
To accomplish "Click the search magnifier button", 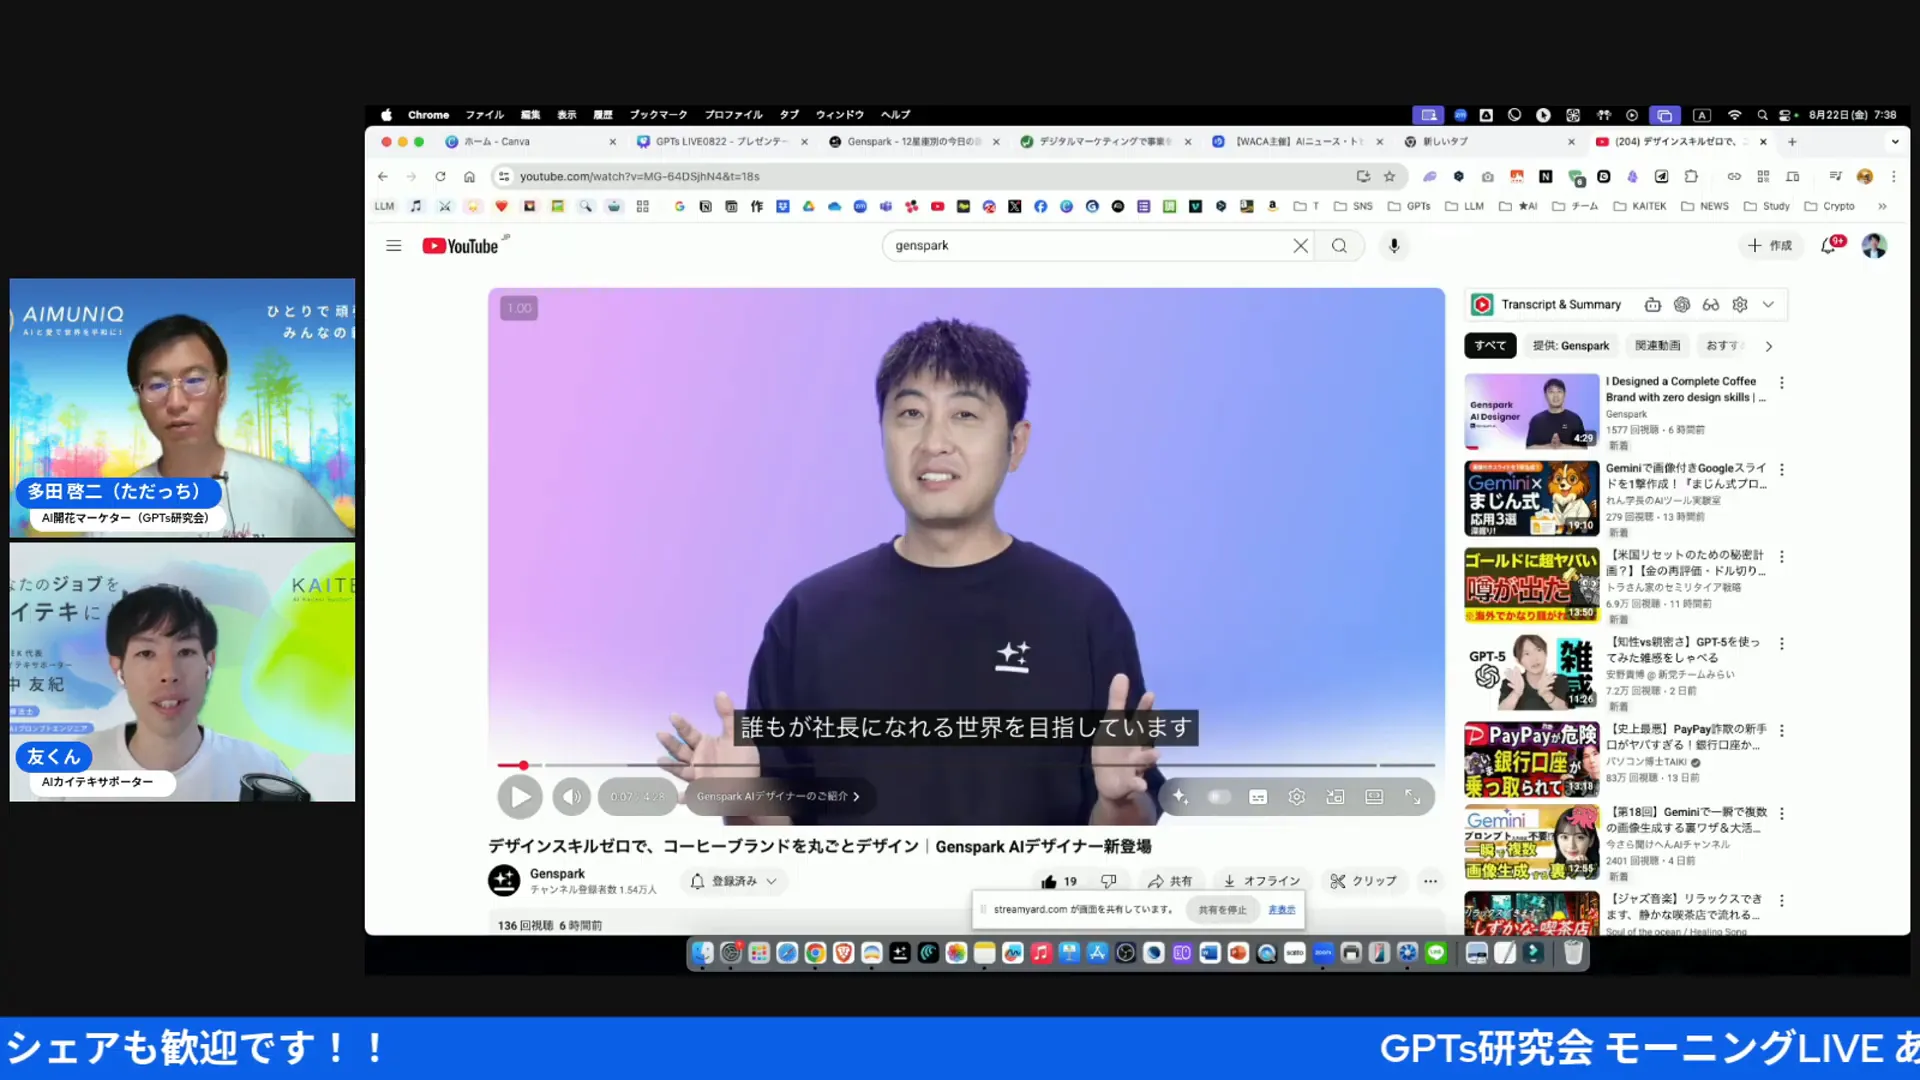I will 1339,245.
